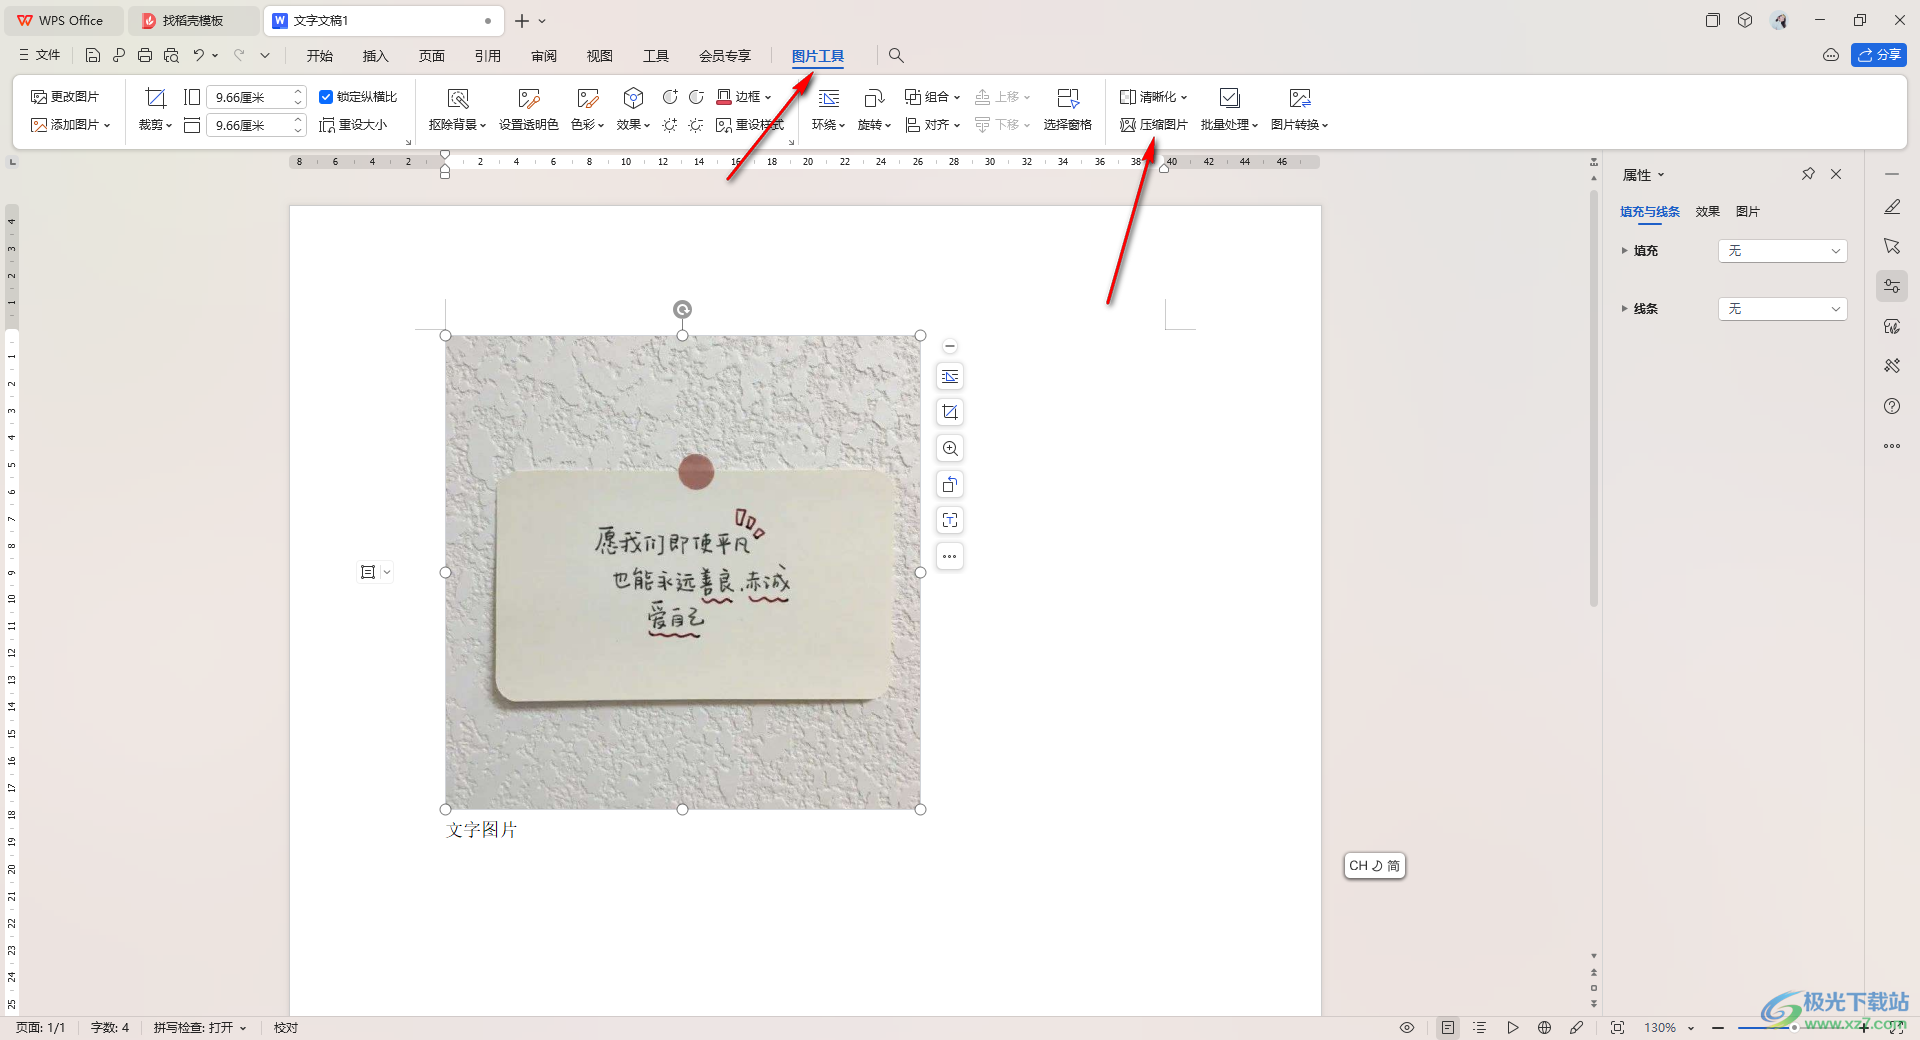The image size is (1920, 1040).
Task: Click spell check (拼写检查: 打开) status
Action: 199,1027
